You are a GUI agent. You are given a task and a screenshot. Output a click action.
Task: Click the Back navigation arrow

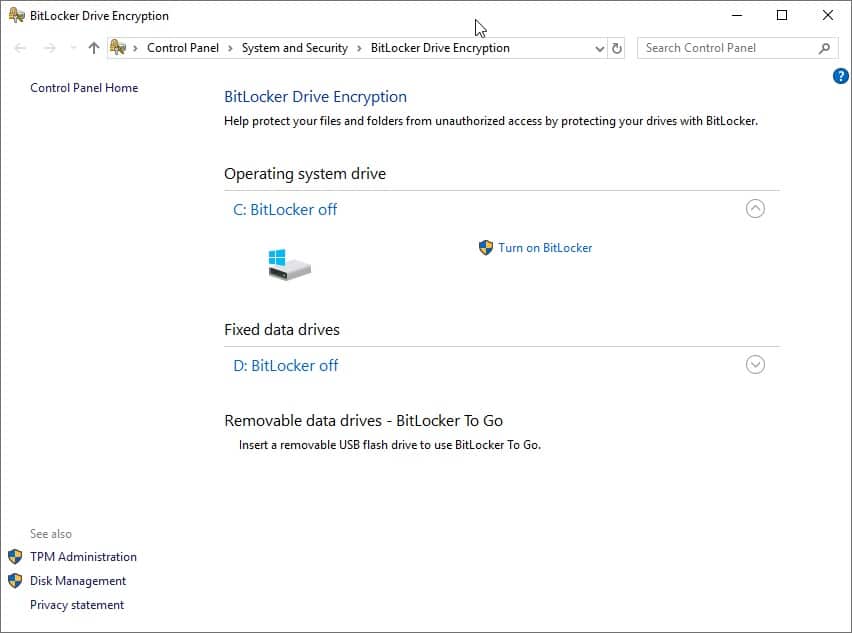20,48
